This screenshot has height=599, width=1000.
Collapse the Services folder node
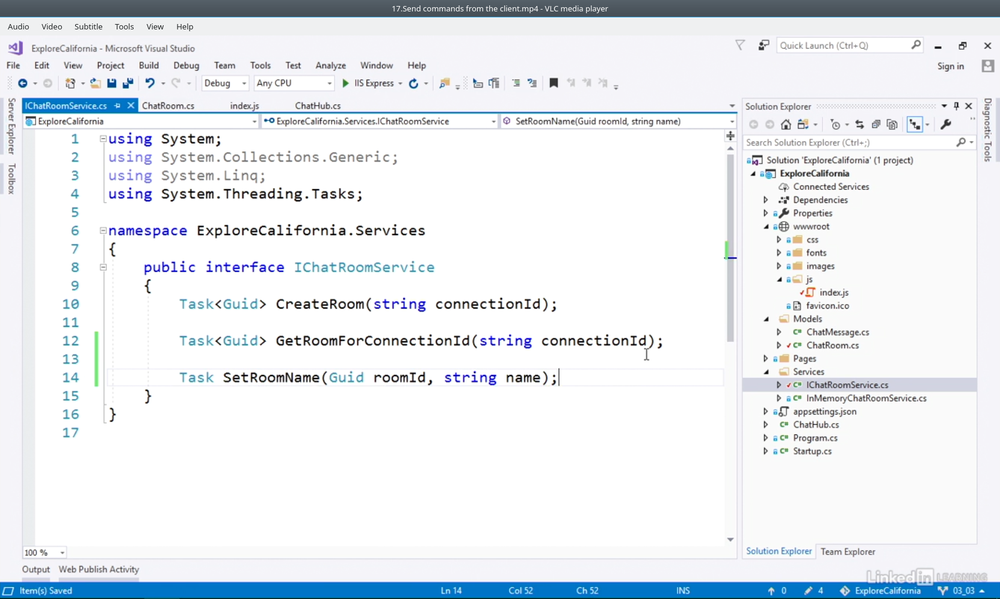(x=766, y=372)
